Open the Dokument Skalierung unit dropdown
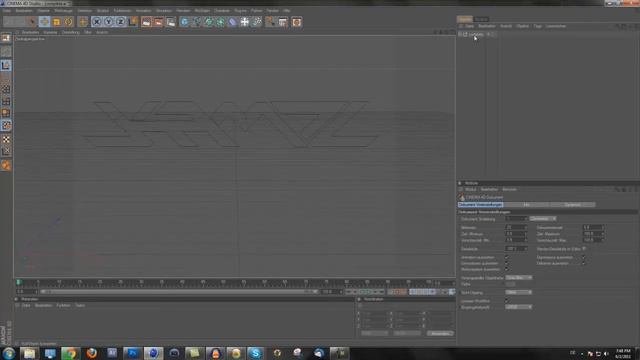Image resolution: width=640 pixels, height=360 pixels. coord(542,219)
